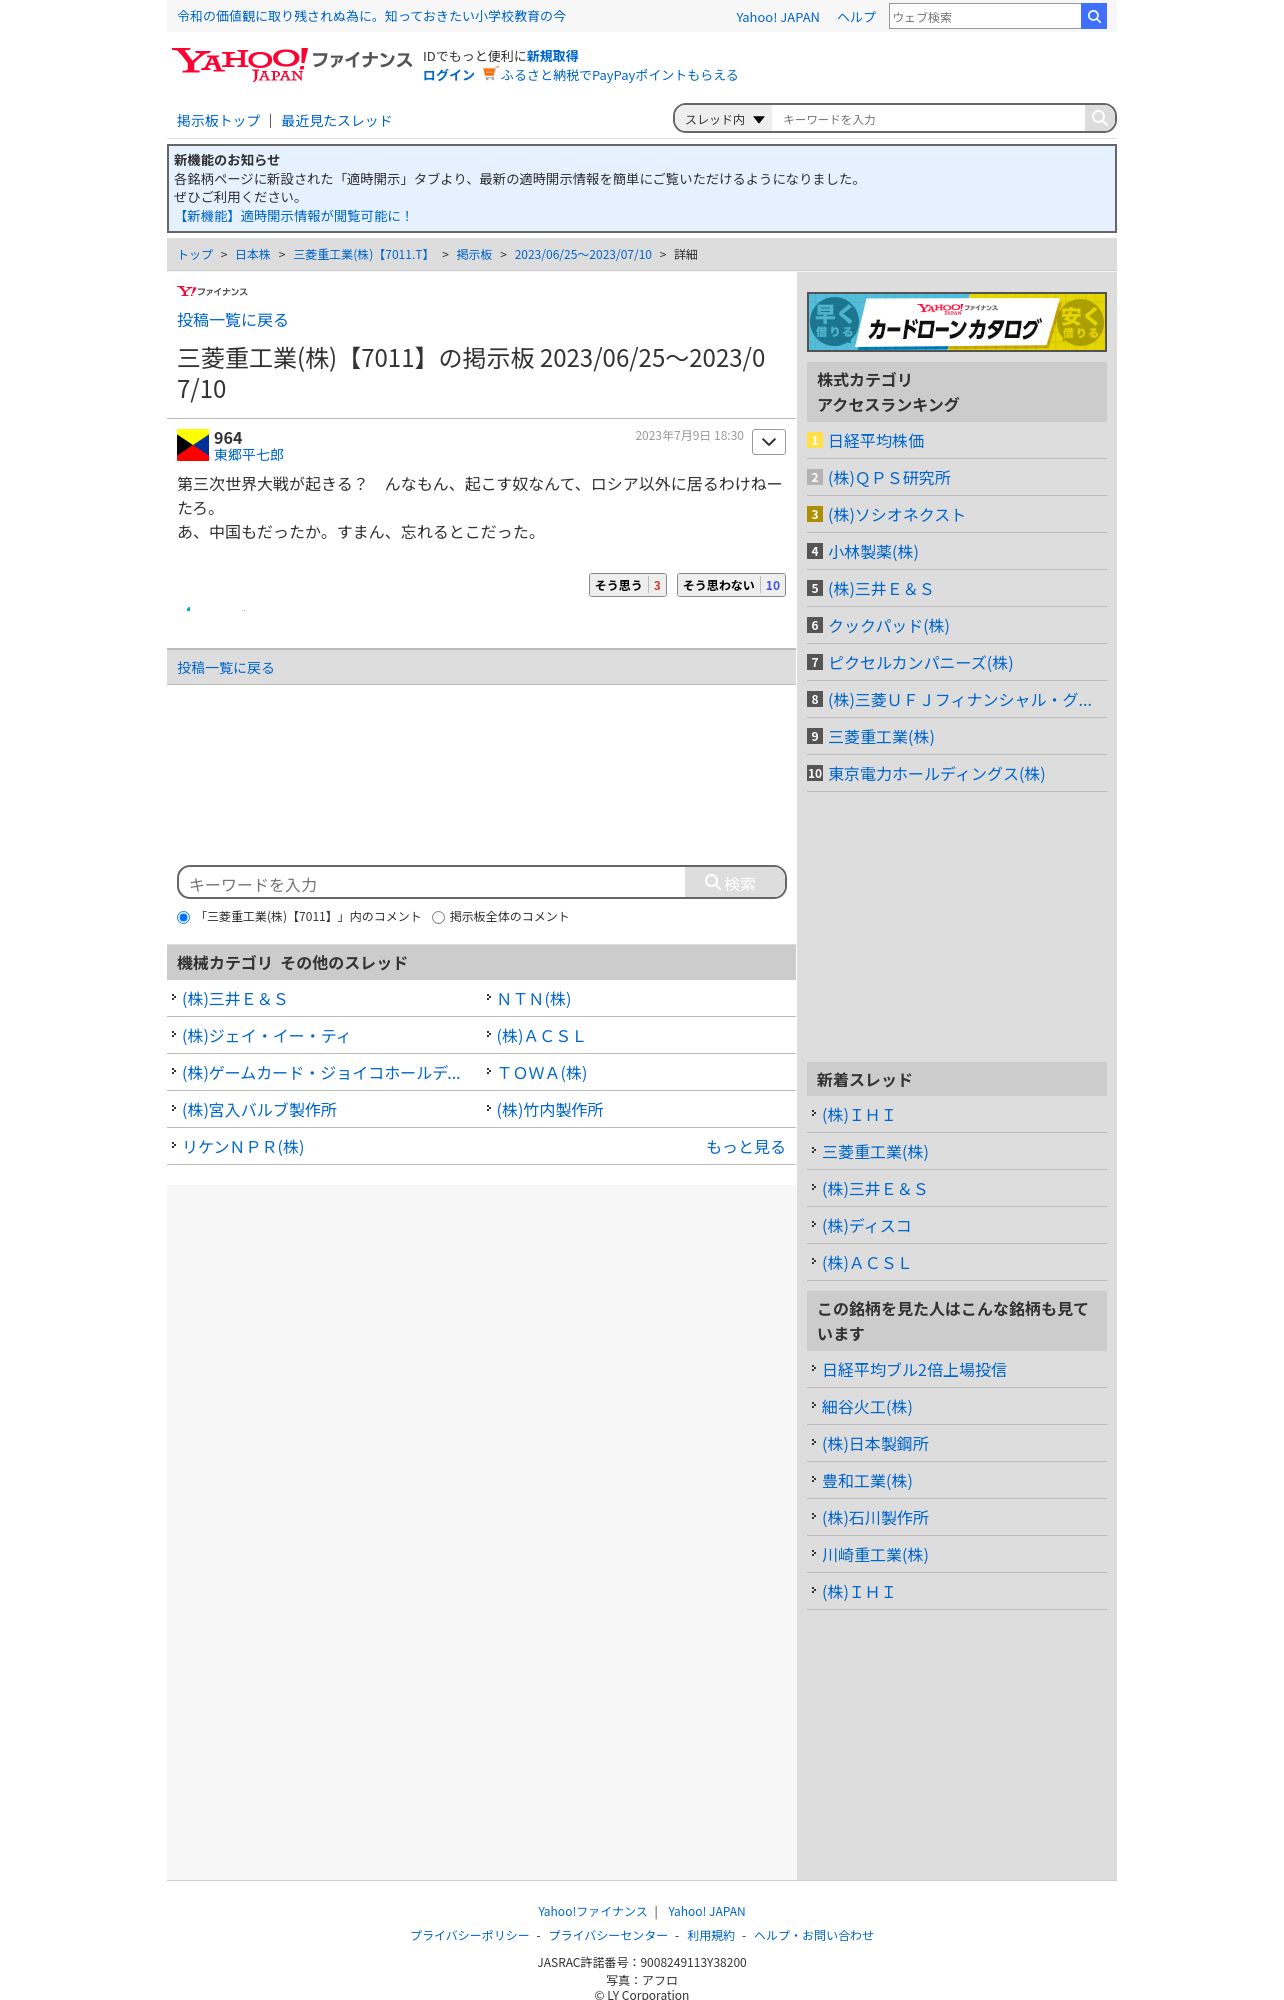Image resolution: width=1284 pixels, height=2000 pixels.
Task: Open 【新機能】適時開示情報が閲覧可能に！ notice link
Action: click(293, 216)
